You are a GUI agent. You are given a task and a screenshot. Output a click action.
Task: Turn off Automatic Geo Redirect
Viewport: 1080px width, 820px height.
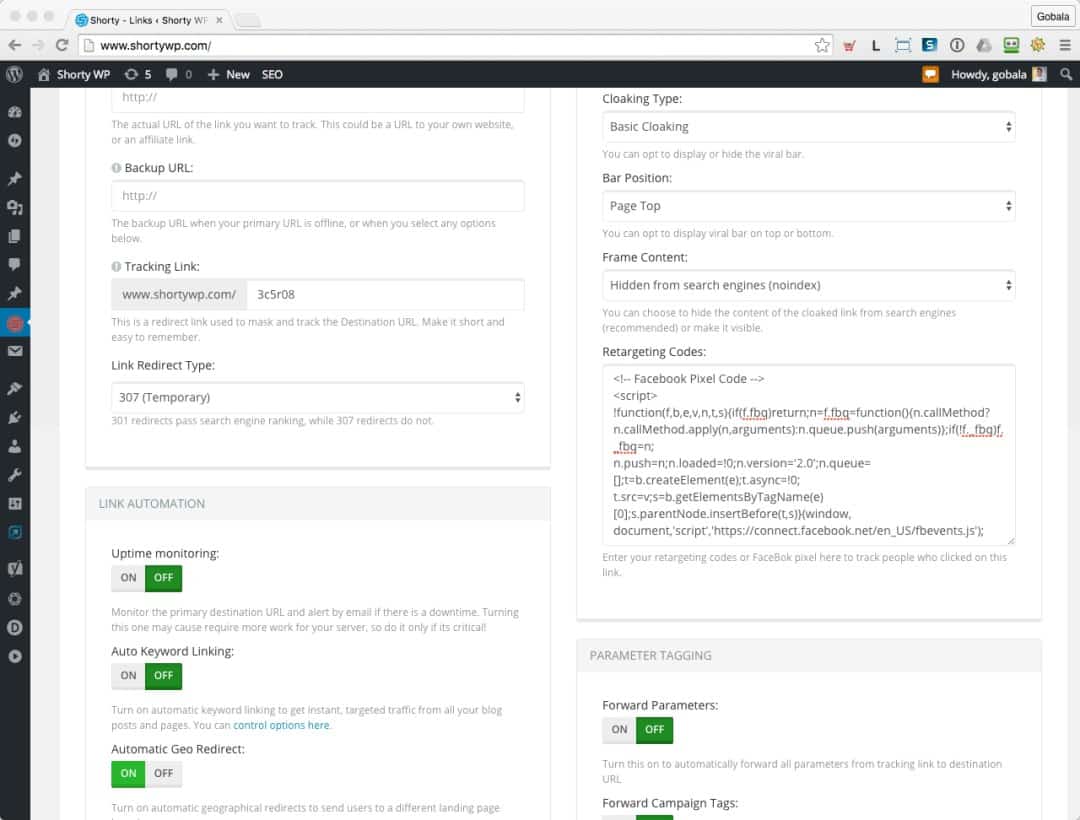163,774
